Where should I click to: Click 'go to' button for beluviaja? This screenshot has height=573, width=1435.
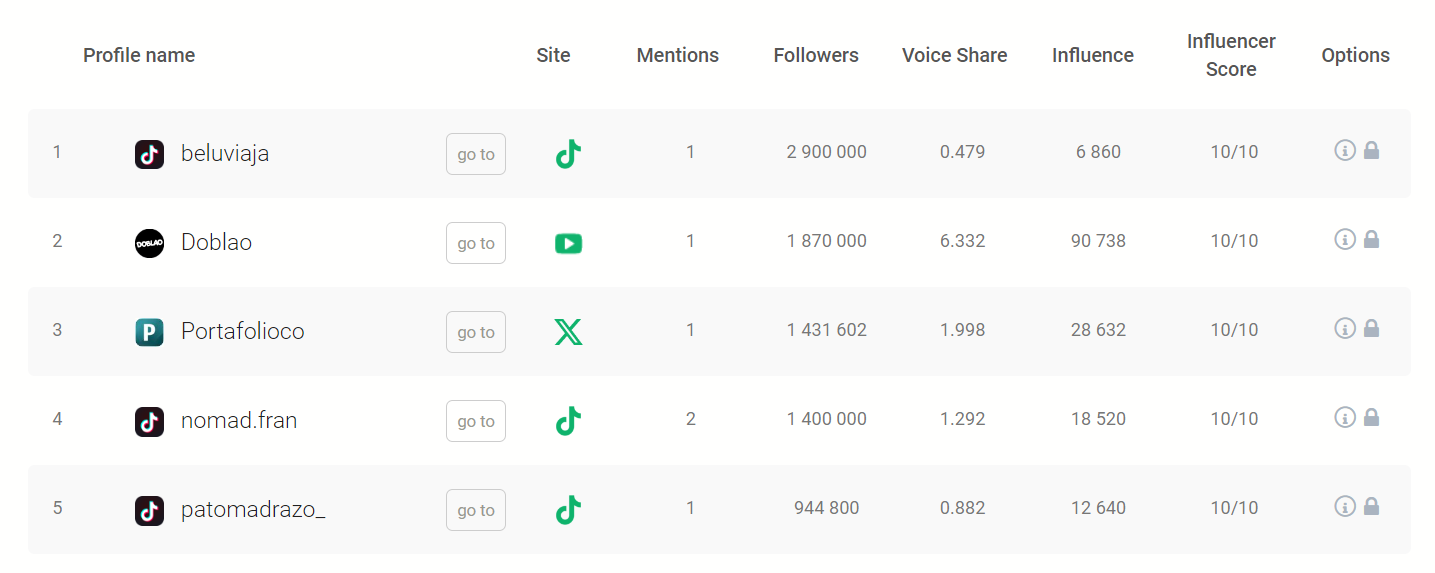[x=476, y=154]
